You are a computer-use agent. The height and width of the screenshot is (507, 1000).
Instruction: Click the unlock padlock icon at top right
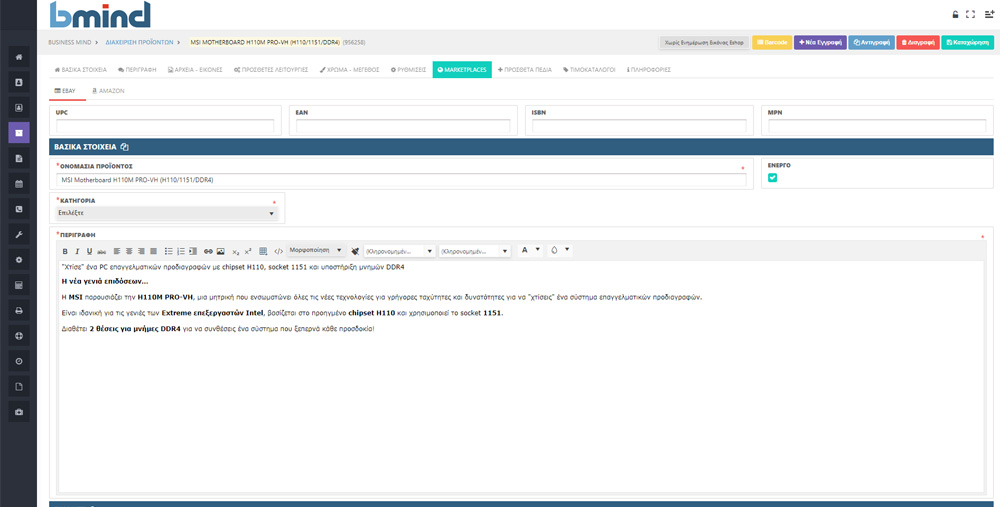[955, 14]
